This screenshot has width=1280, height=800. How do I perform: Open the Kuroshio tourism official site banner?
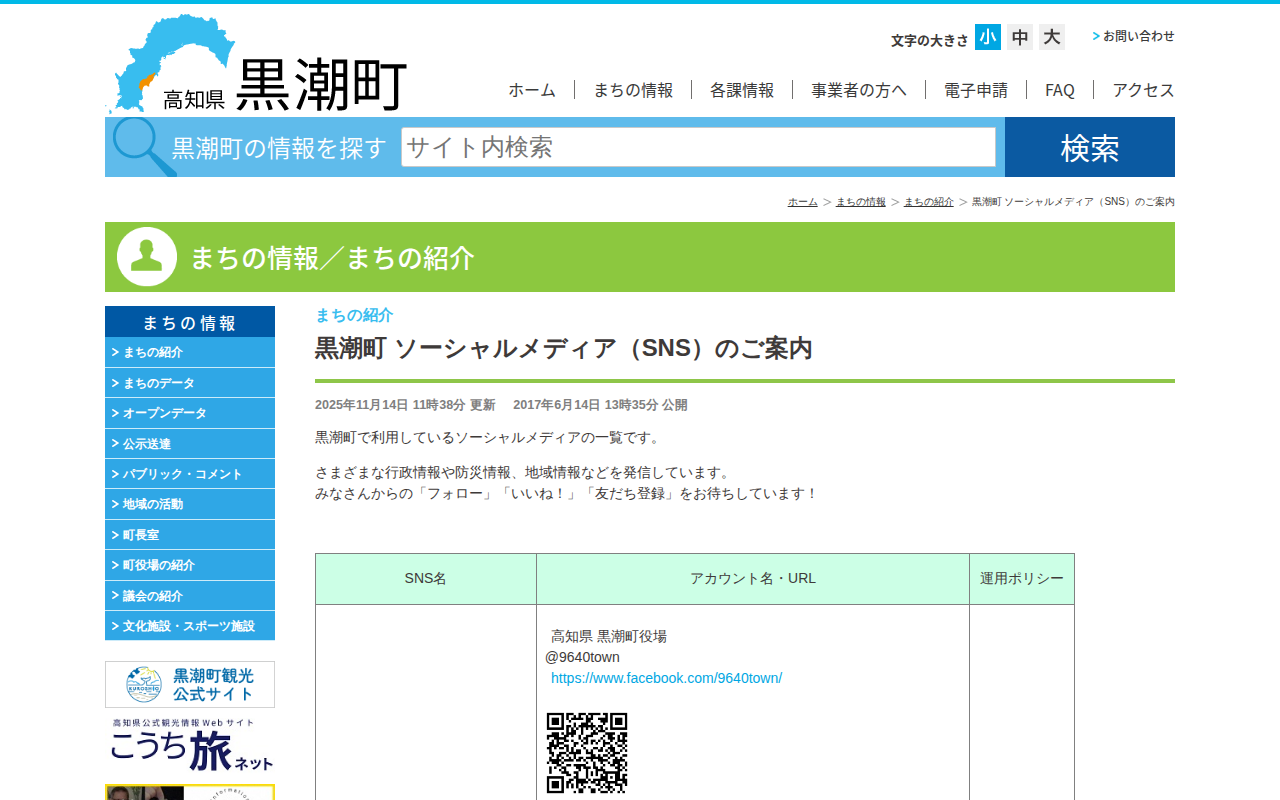[x=190, y=684]
